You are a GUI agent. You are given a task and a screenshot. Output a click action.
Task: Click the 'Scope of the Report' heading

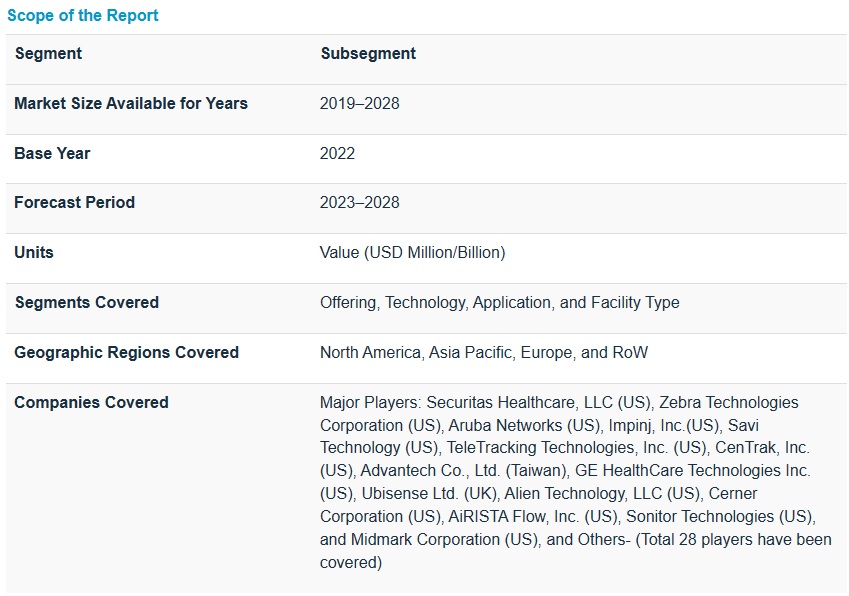[83, 15]
